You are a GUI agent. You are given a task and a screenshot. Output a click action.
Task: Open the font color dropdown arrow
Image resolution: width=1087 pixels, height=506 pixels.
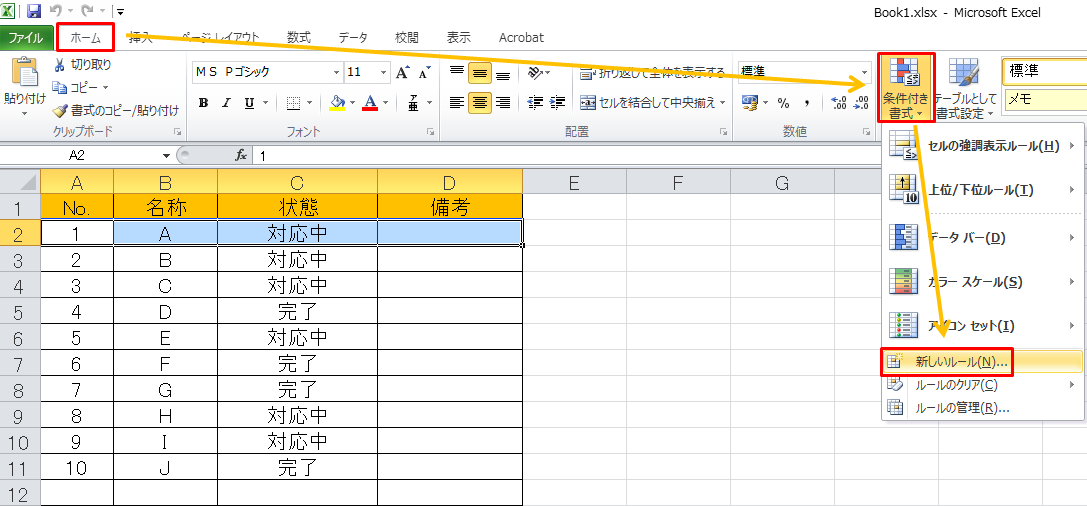(385, 103)
